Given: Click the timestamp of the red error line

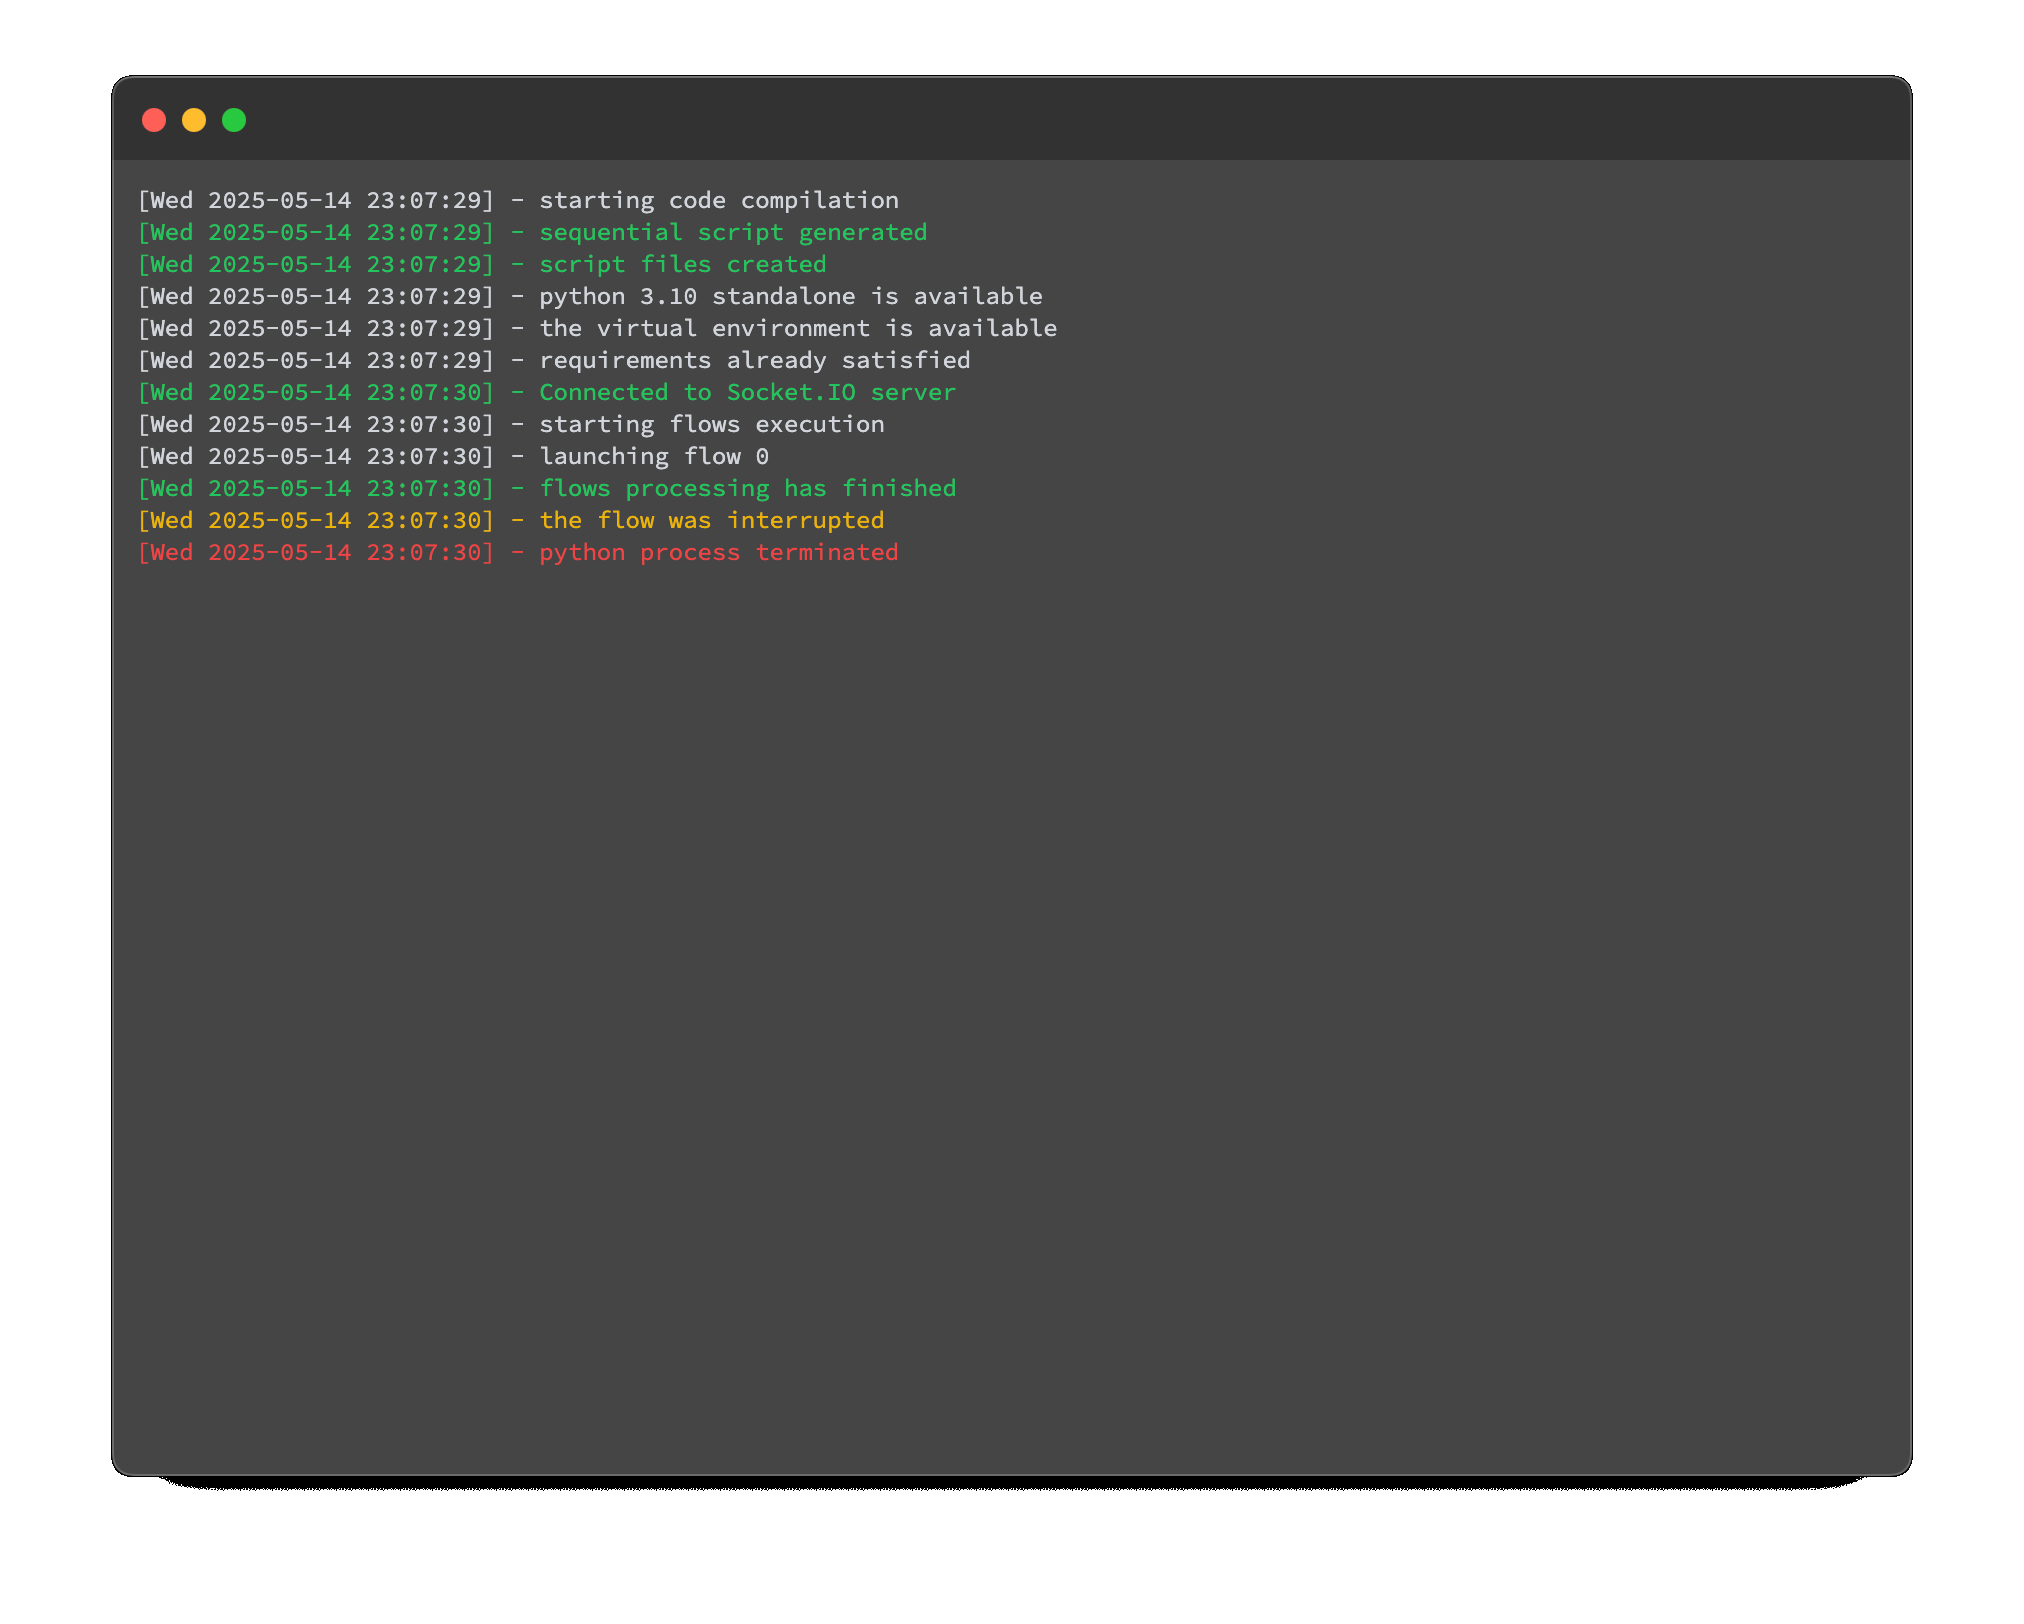Looking at the screenshot, I should pyautogui.click(x=316, y=552).
